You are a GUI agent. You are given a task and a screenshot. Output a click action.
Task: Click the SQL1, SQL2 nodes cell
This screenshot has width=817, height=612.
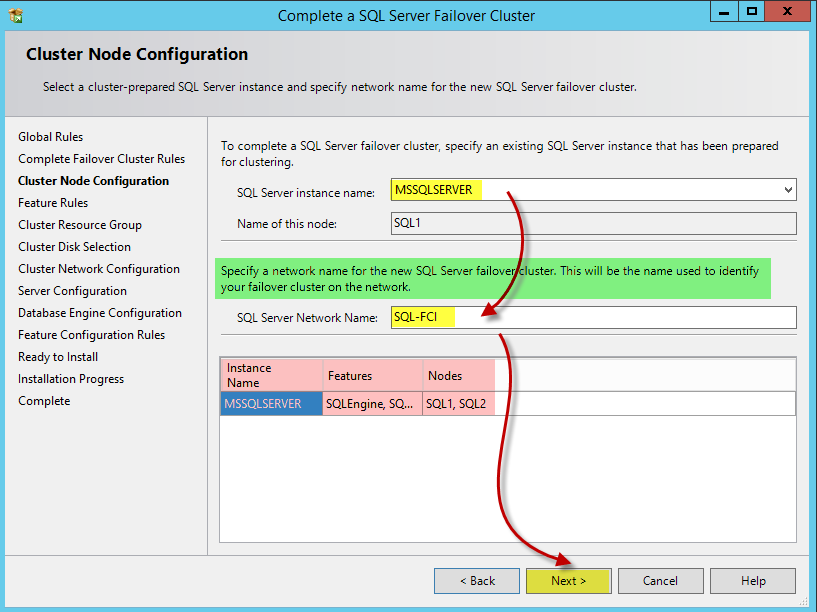(459, 404)
